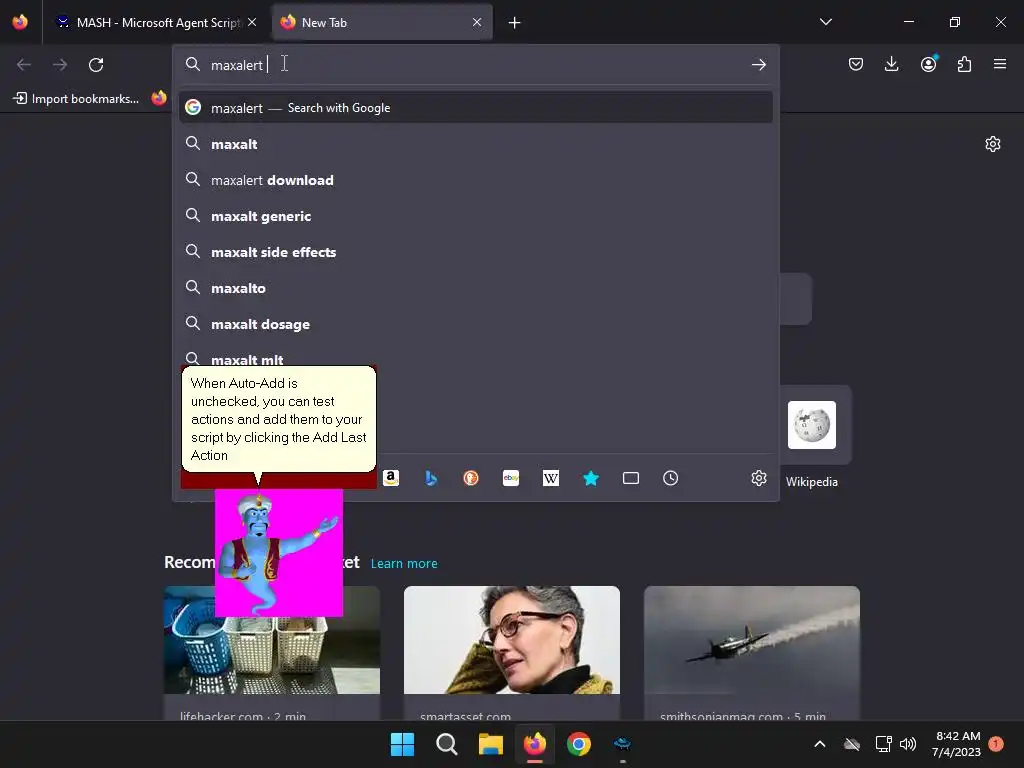Open Firefox bookmark icon in bookmarks toolbar
Image resolution: width=1024 pixels, height=768 pixels.
coord(159,98)
